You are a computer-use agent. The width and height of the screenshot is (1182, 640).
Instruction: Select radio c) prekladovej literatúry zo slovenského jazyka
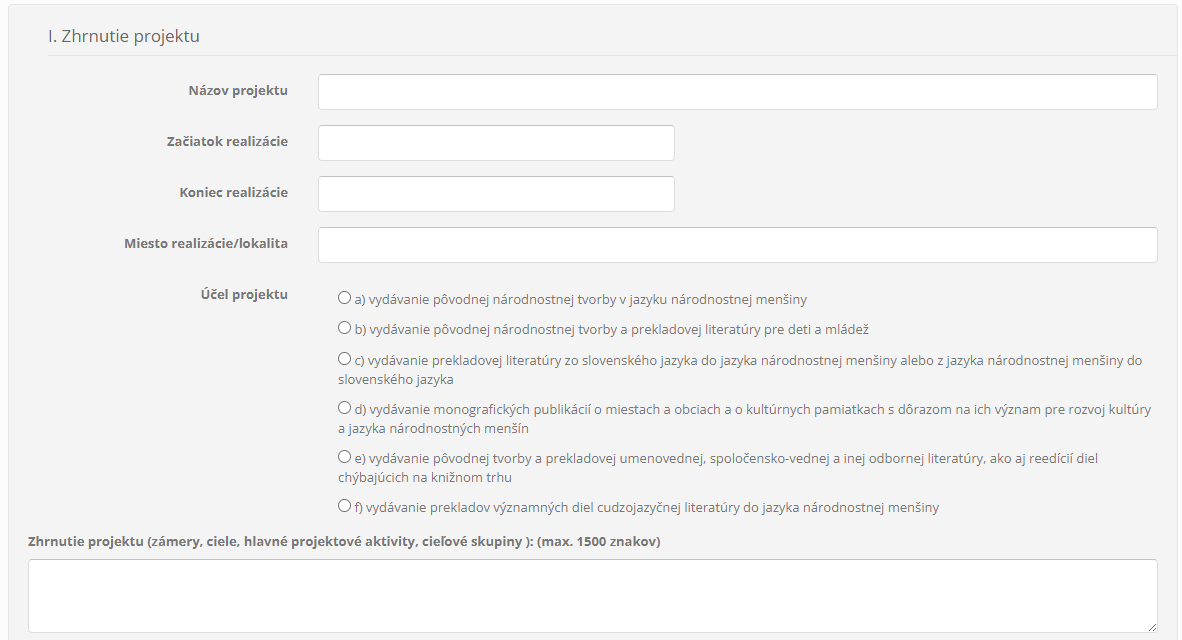(x=345, y=358)
